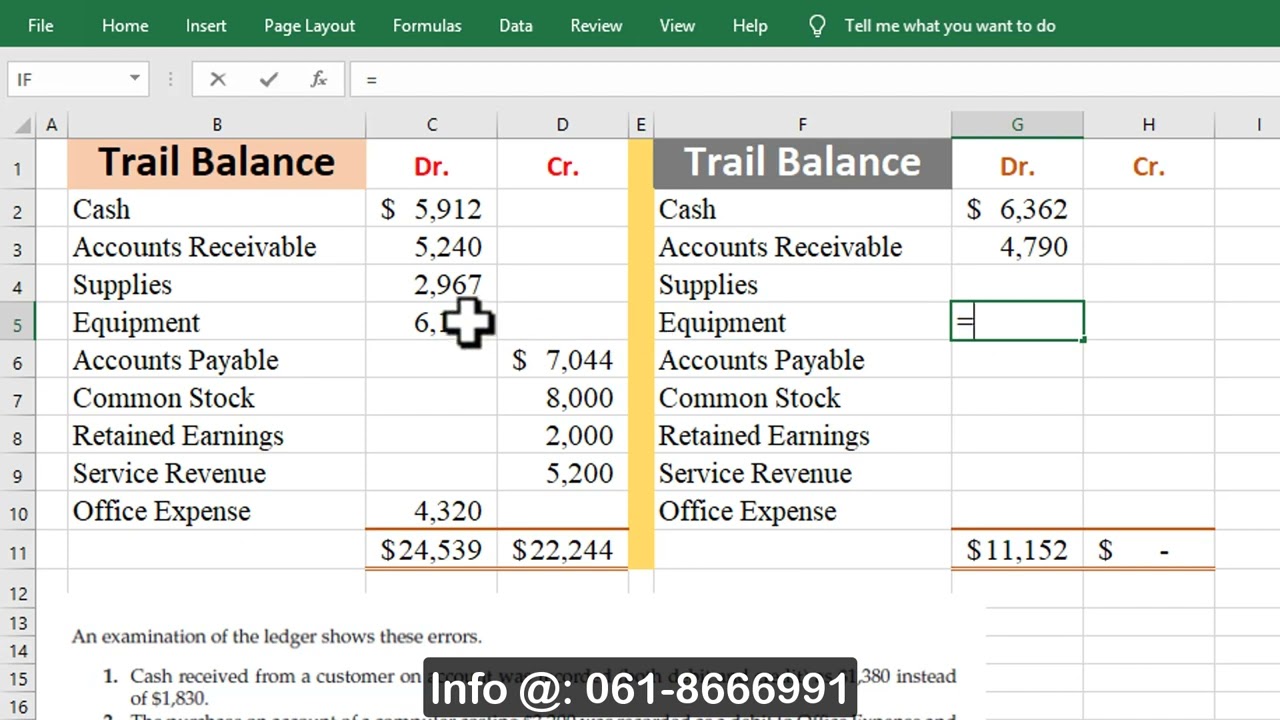Click 'Equipment' label in column B
The height and width of the screenshot is (720, 1280).
click(x=136, y=324)
